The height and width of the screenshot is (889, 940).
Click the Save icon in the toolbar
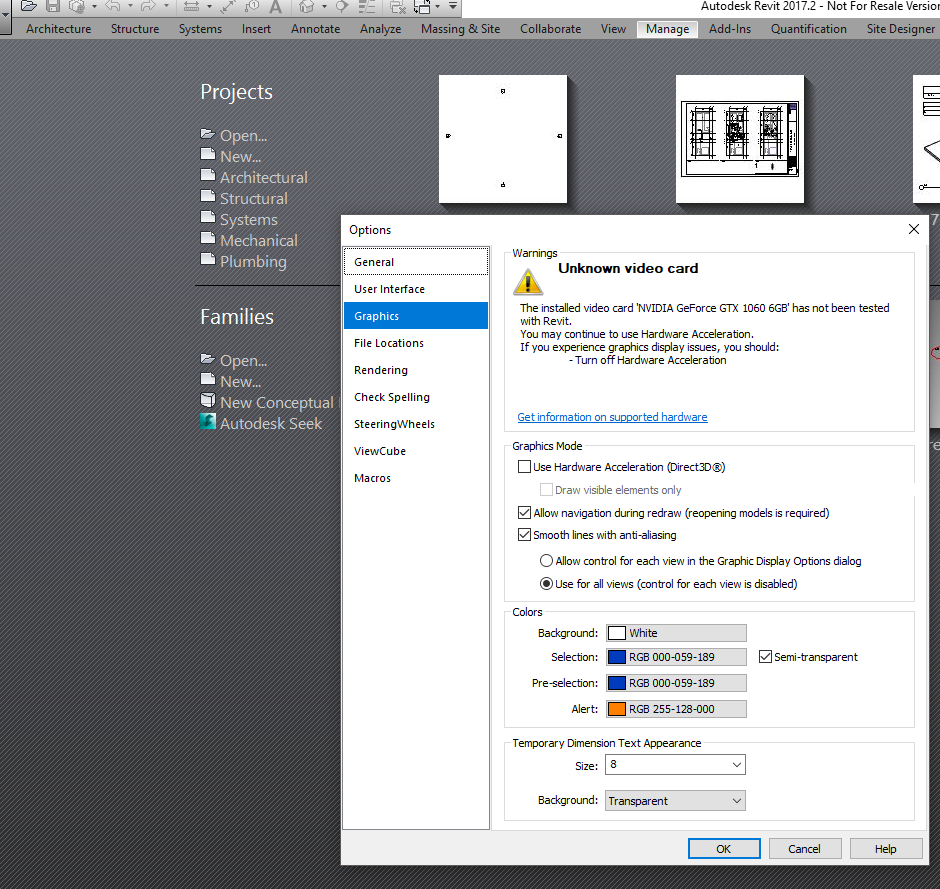(51, 7)
